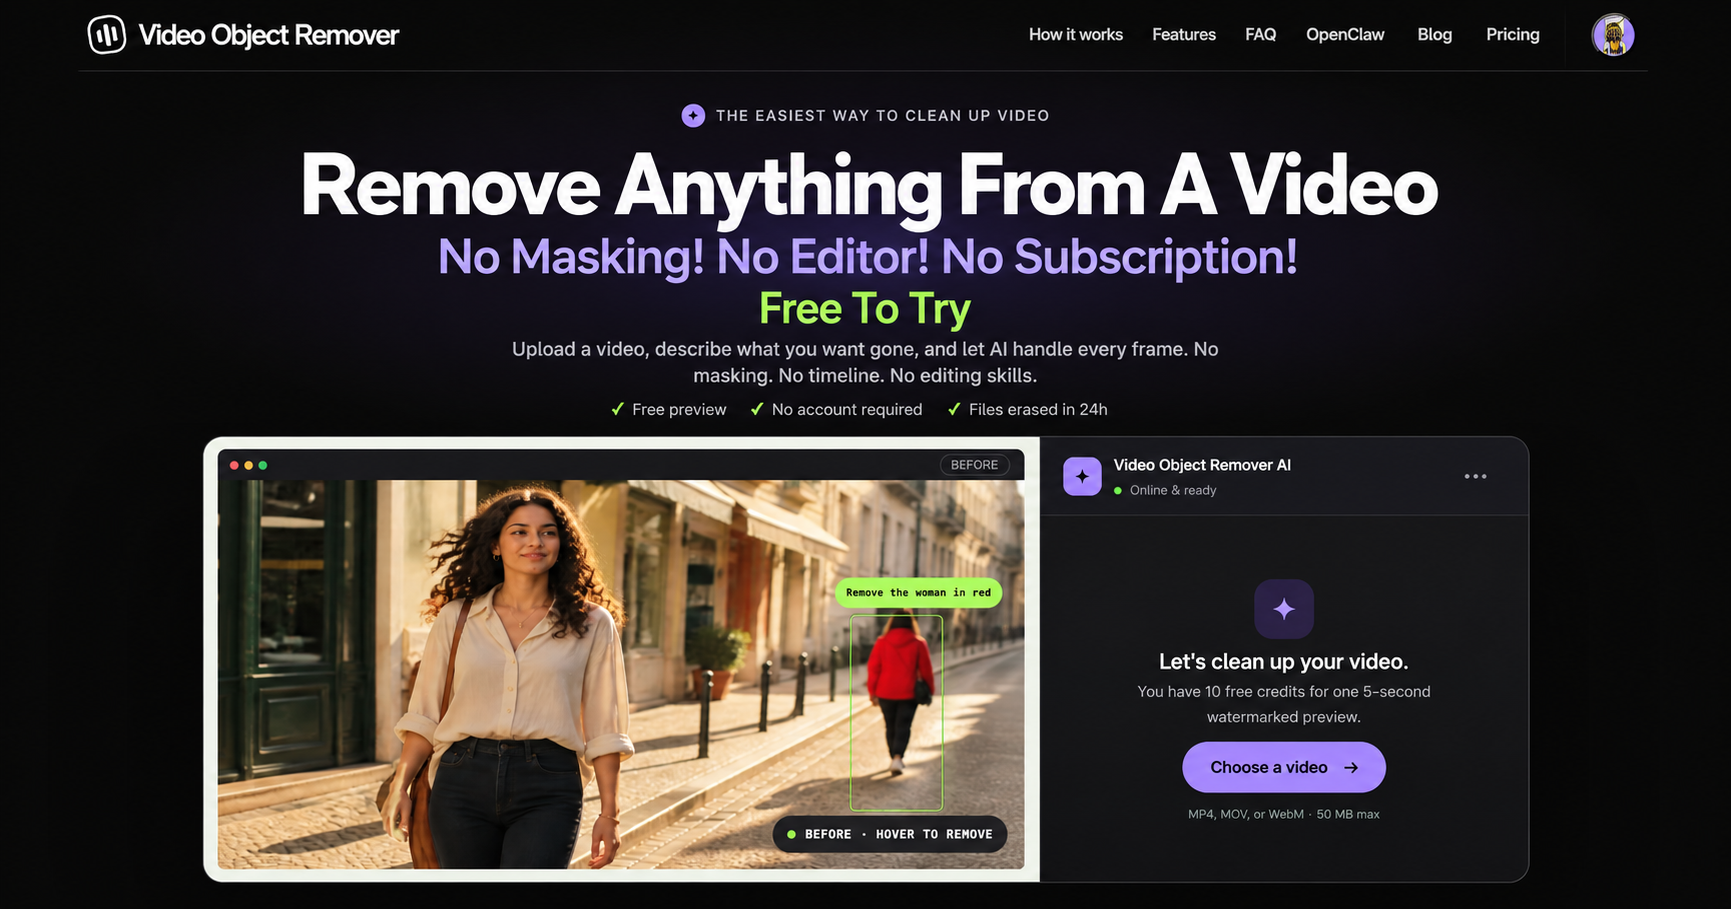Click the green dot in demo window titlebar

(x=262, y=465)
